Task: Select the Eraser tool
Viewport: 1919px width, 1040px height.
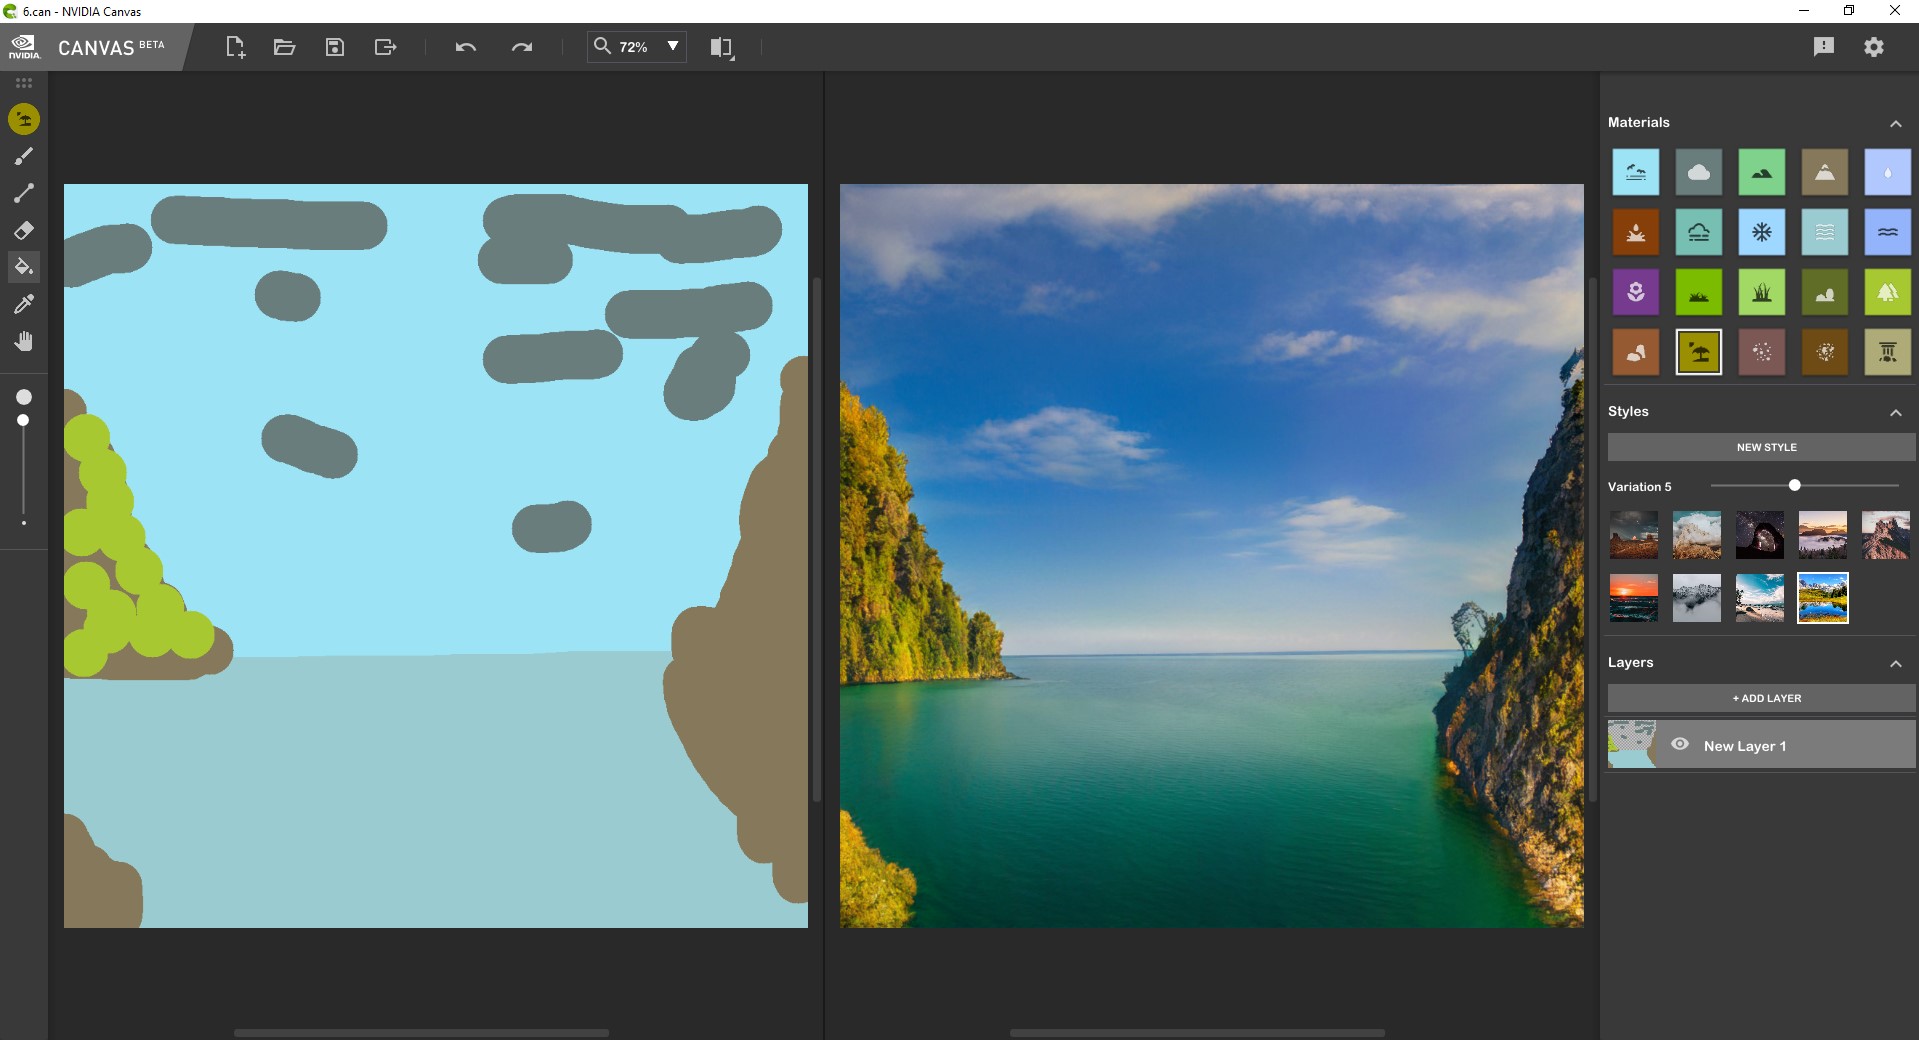Action: [x=24, y=230]
